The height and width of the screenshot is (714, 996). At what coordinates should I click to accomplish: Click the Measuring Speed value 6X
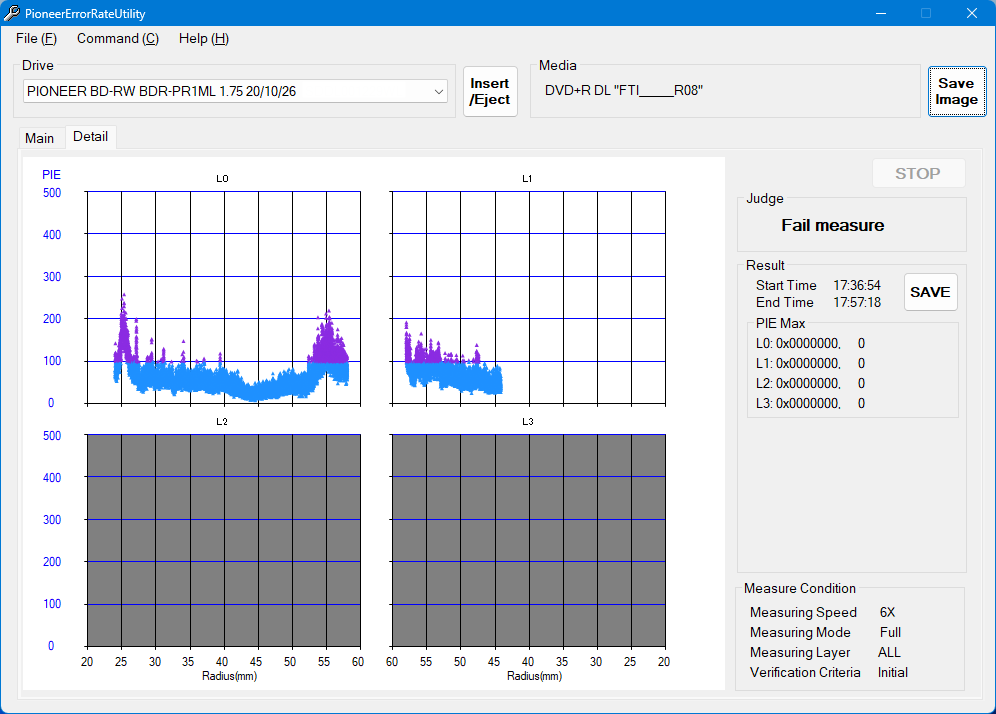tap(887, 612)
